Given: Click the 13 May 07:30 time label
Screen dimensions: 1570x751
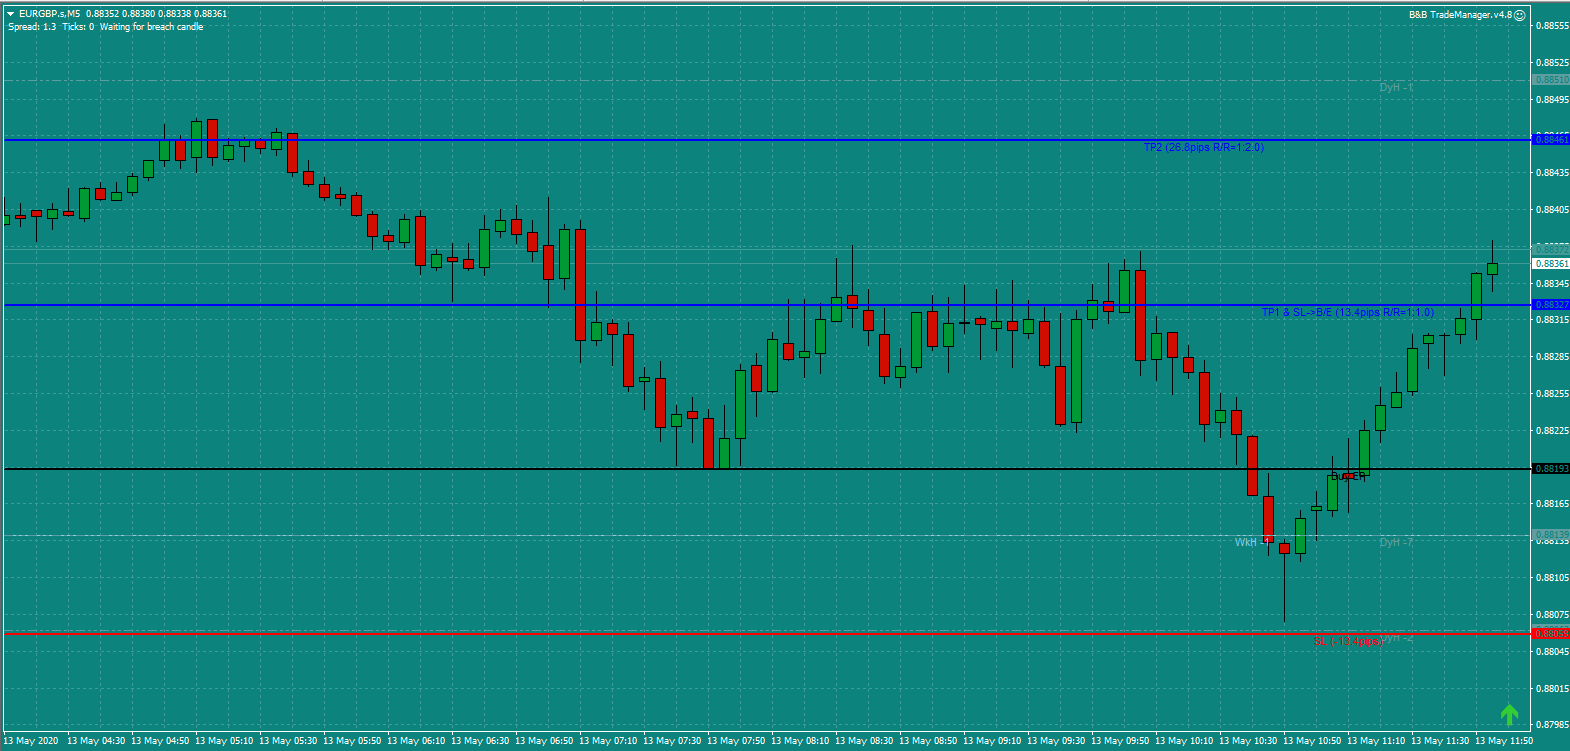Looking at the screenshot, I should 672,741.
